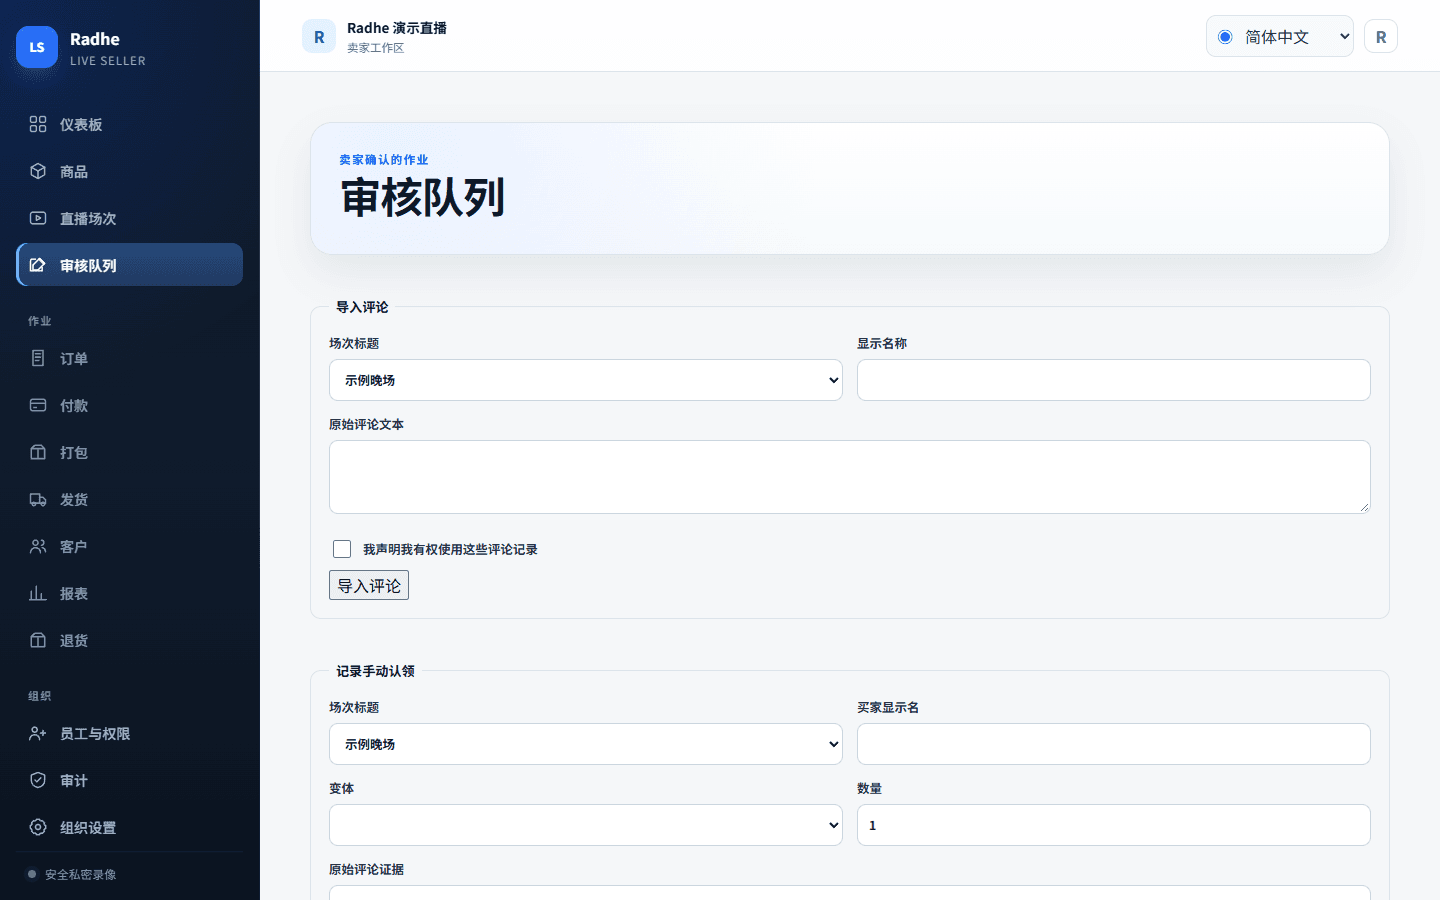This screenshot has height=900, width=1440.
Task: Tick the 我声明我有权使用这些评论记录 checkbox
Action: pyautogui.click(x=342, y=549)
